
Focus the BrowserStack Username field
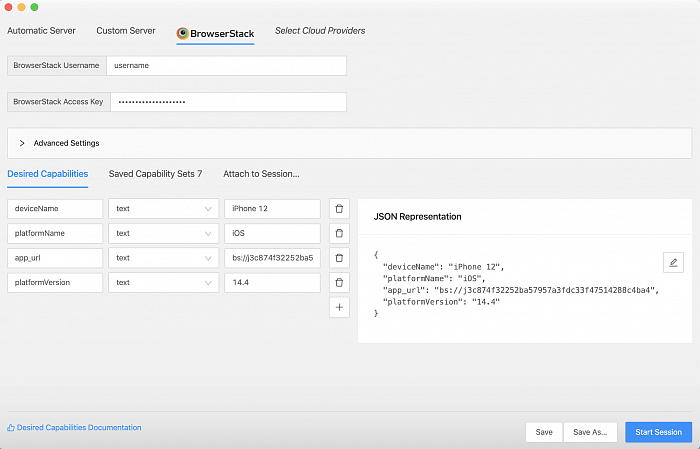tap(226, 66)
